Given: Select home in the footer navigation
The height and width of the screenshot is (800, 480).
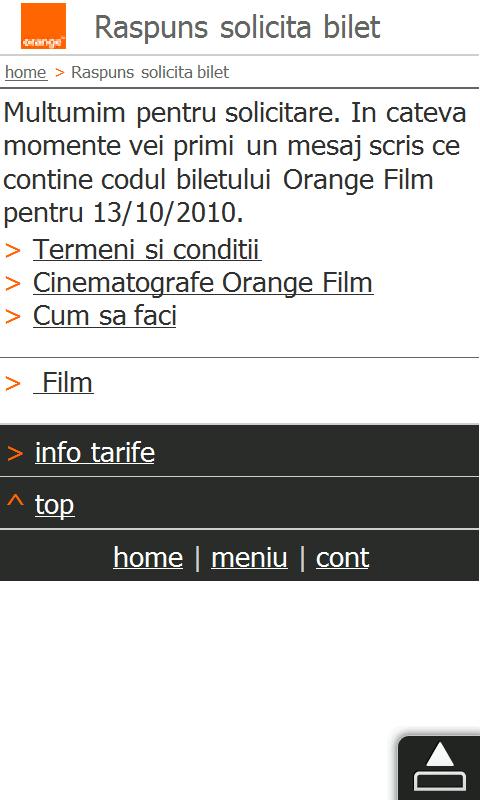Looking at the screenshot, I should [x=148, y=557].
